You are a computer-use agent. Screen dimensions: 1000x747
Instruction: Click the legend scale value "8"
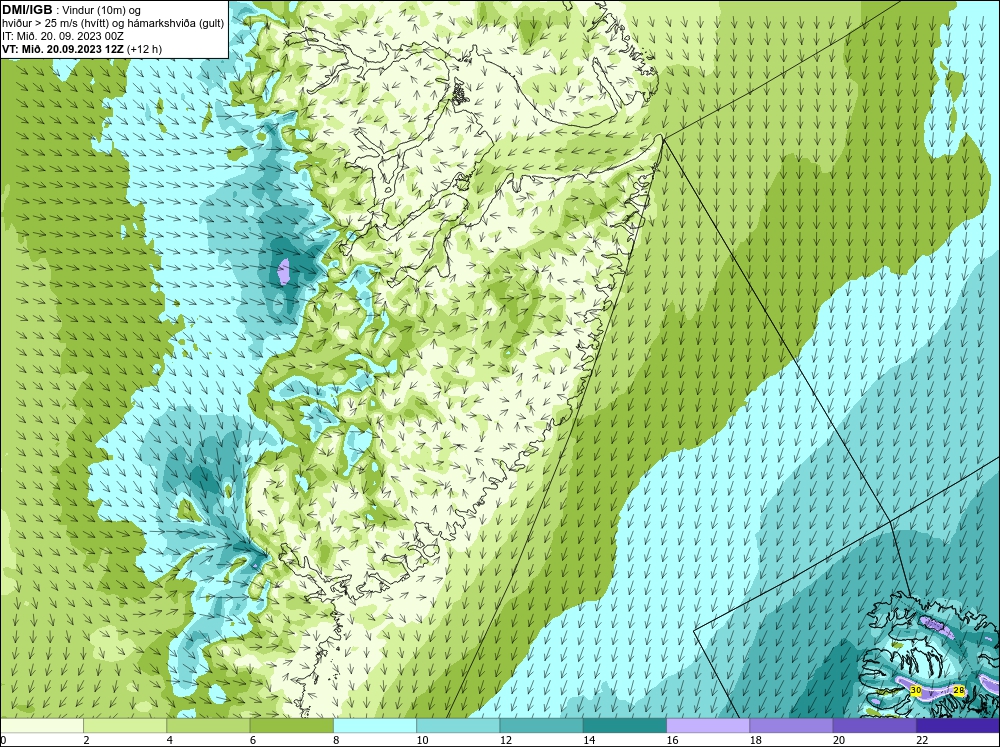point(337,740)
